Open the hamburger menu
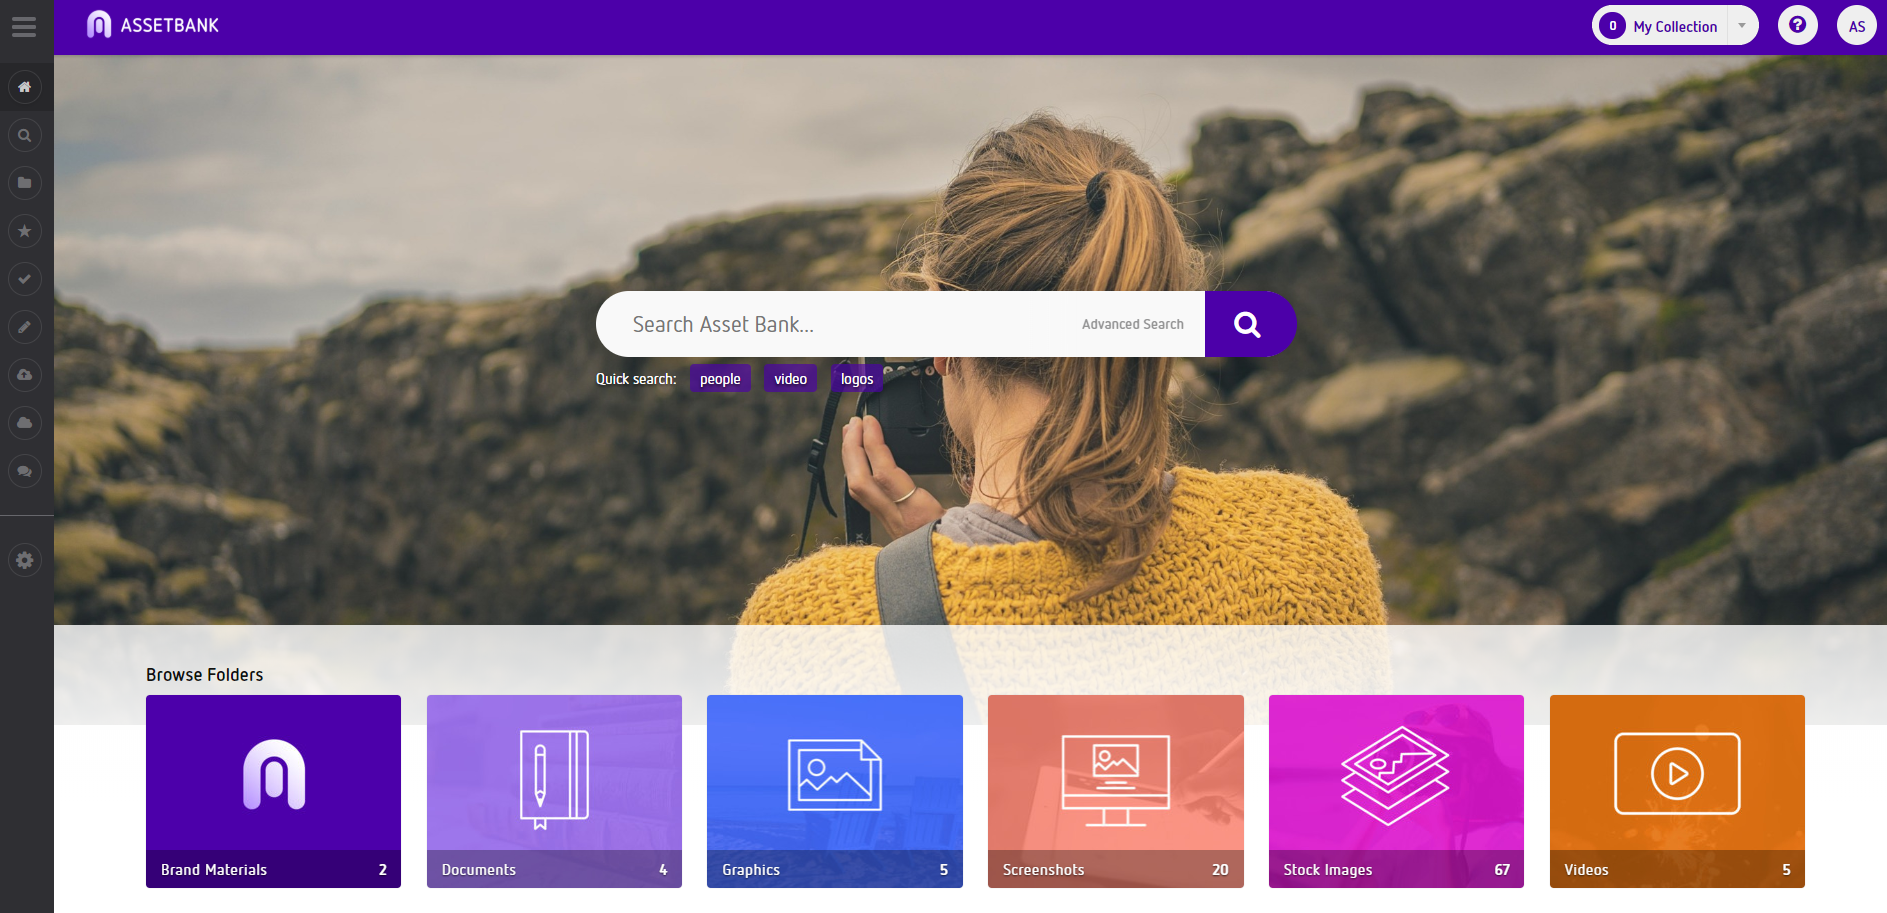Screen dimensions: 1887x913 [24, 27]
